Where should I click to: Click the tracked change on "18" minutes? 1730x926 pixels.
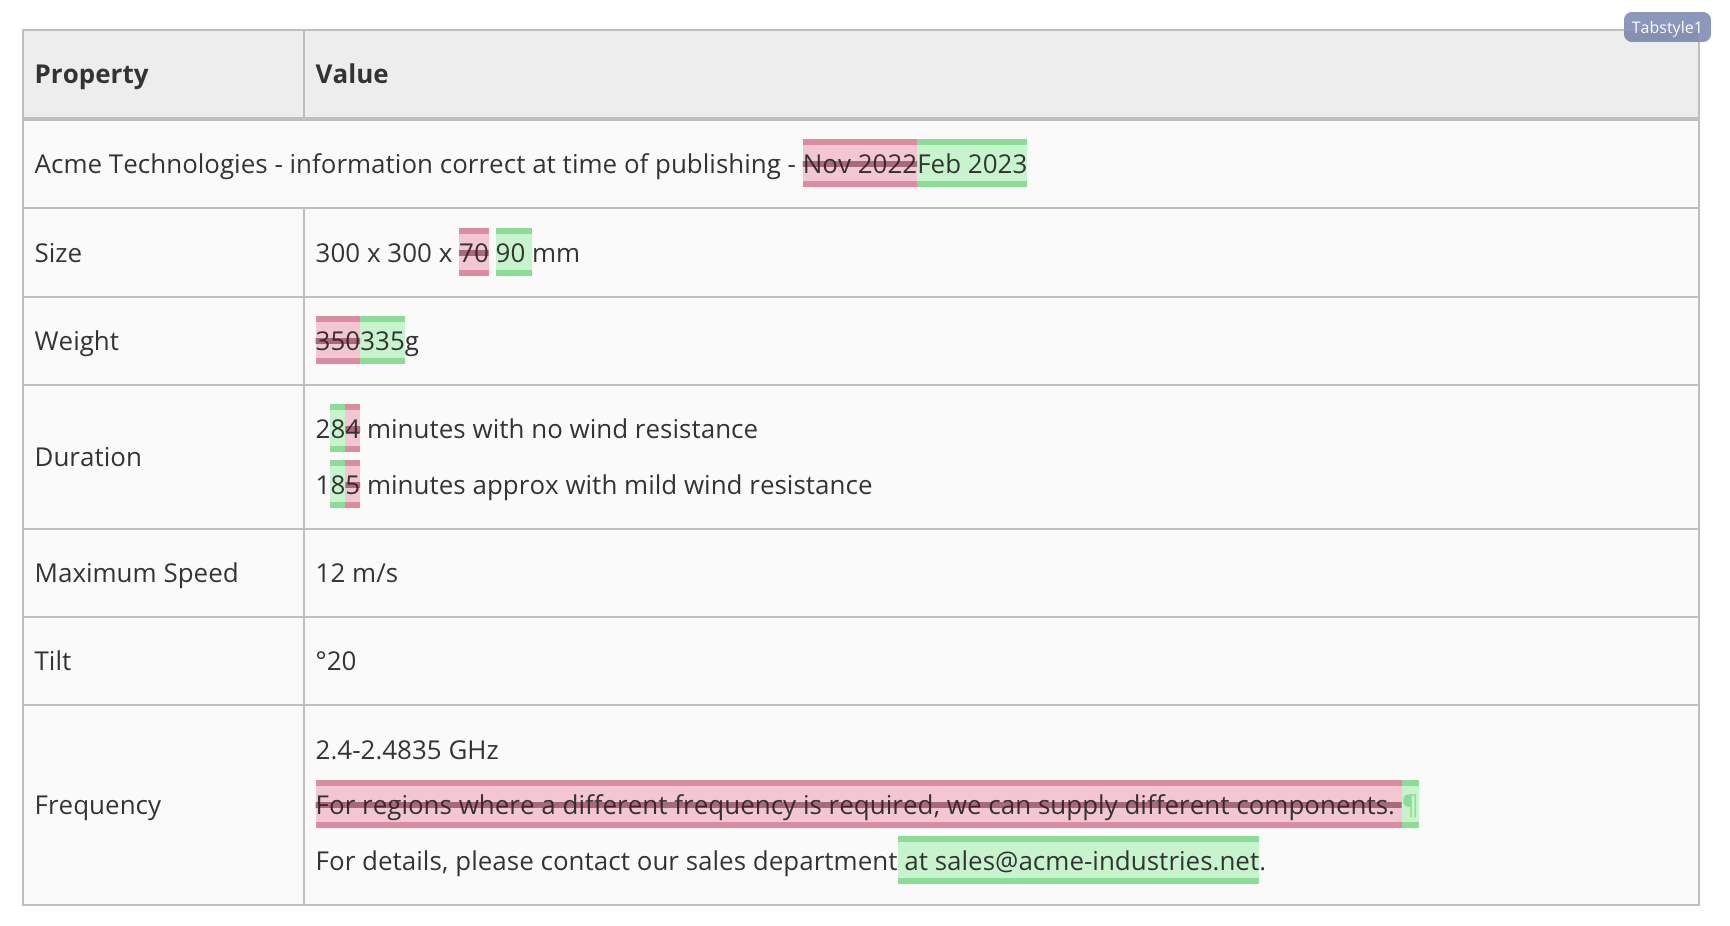coord(344,484)
